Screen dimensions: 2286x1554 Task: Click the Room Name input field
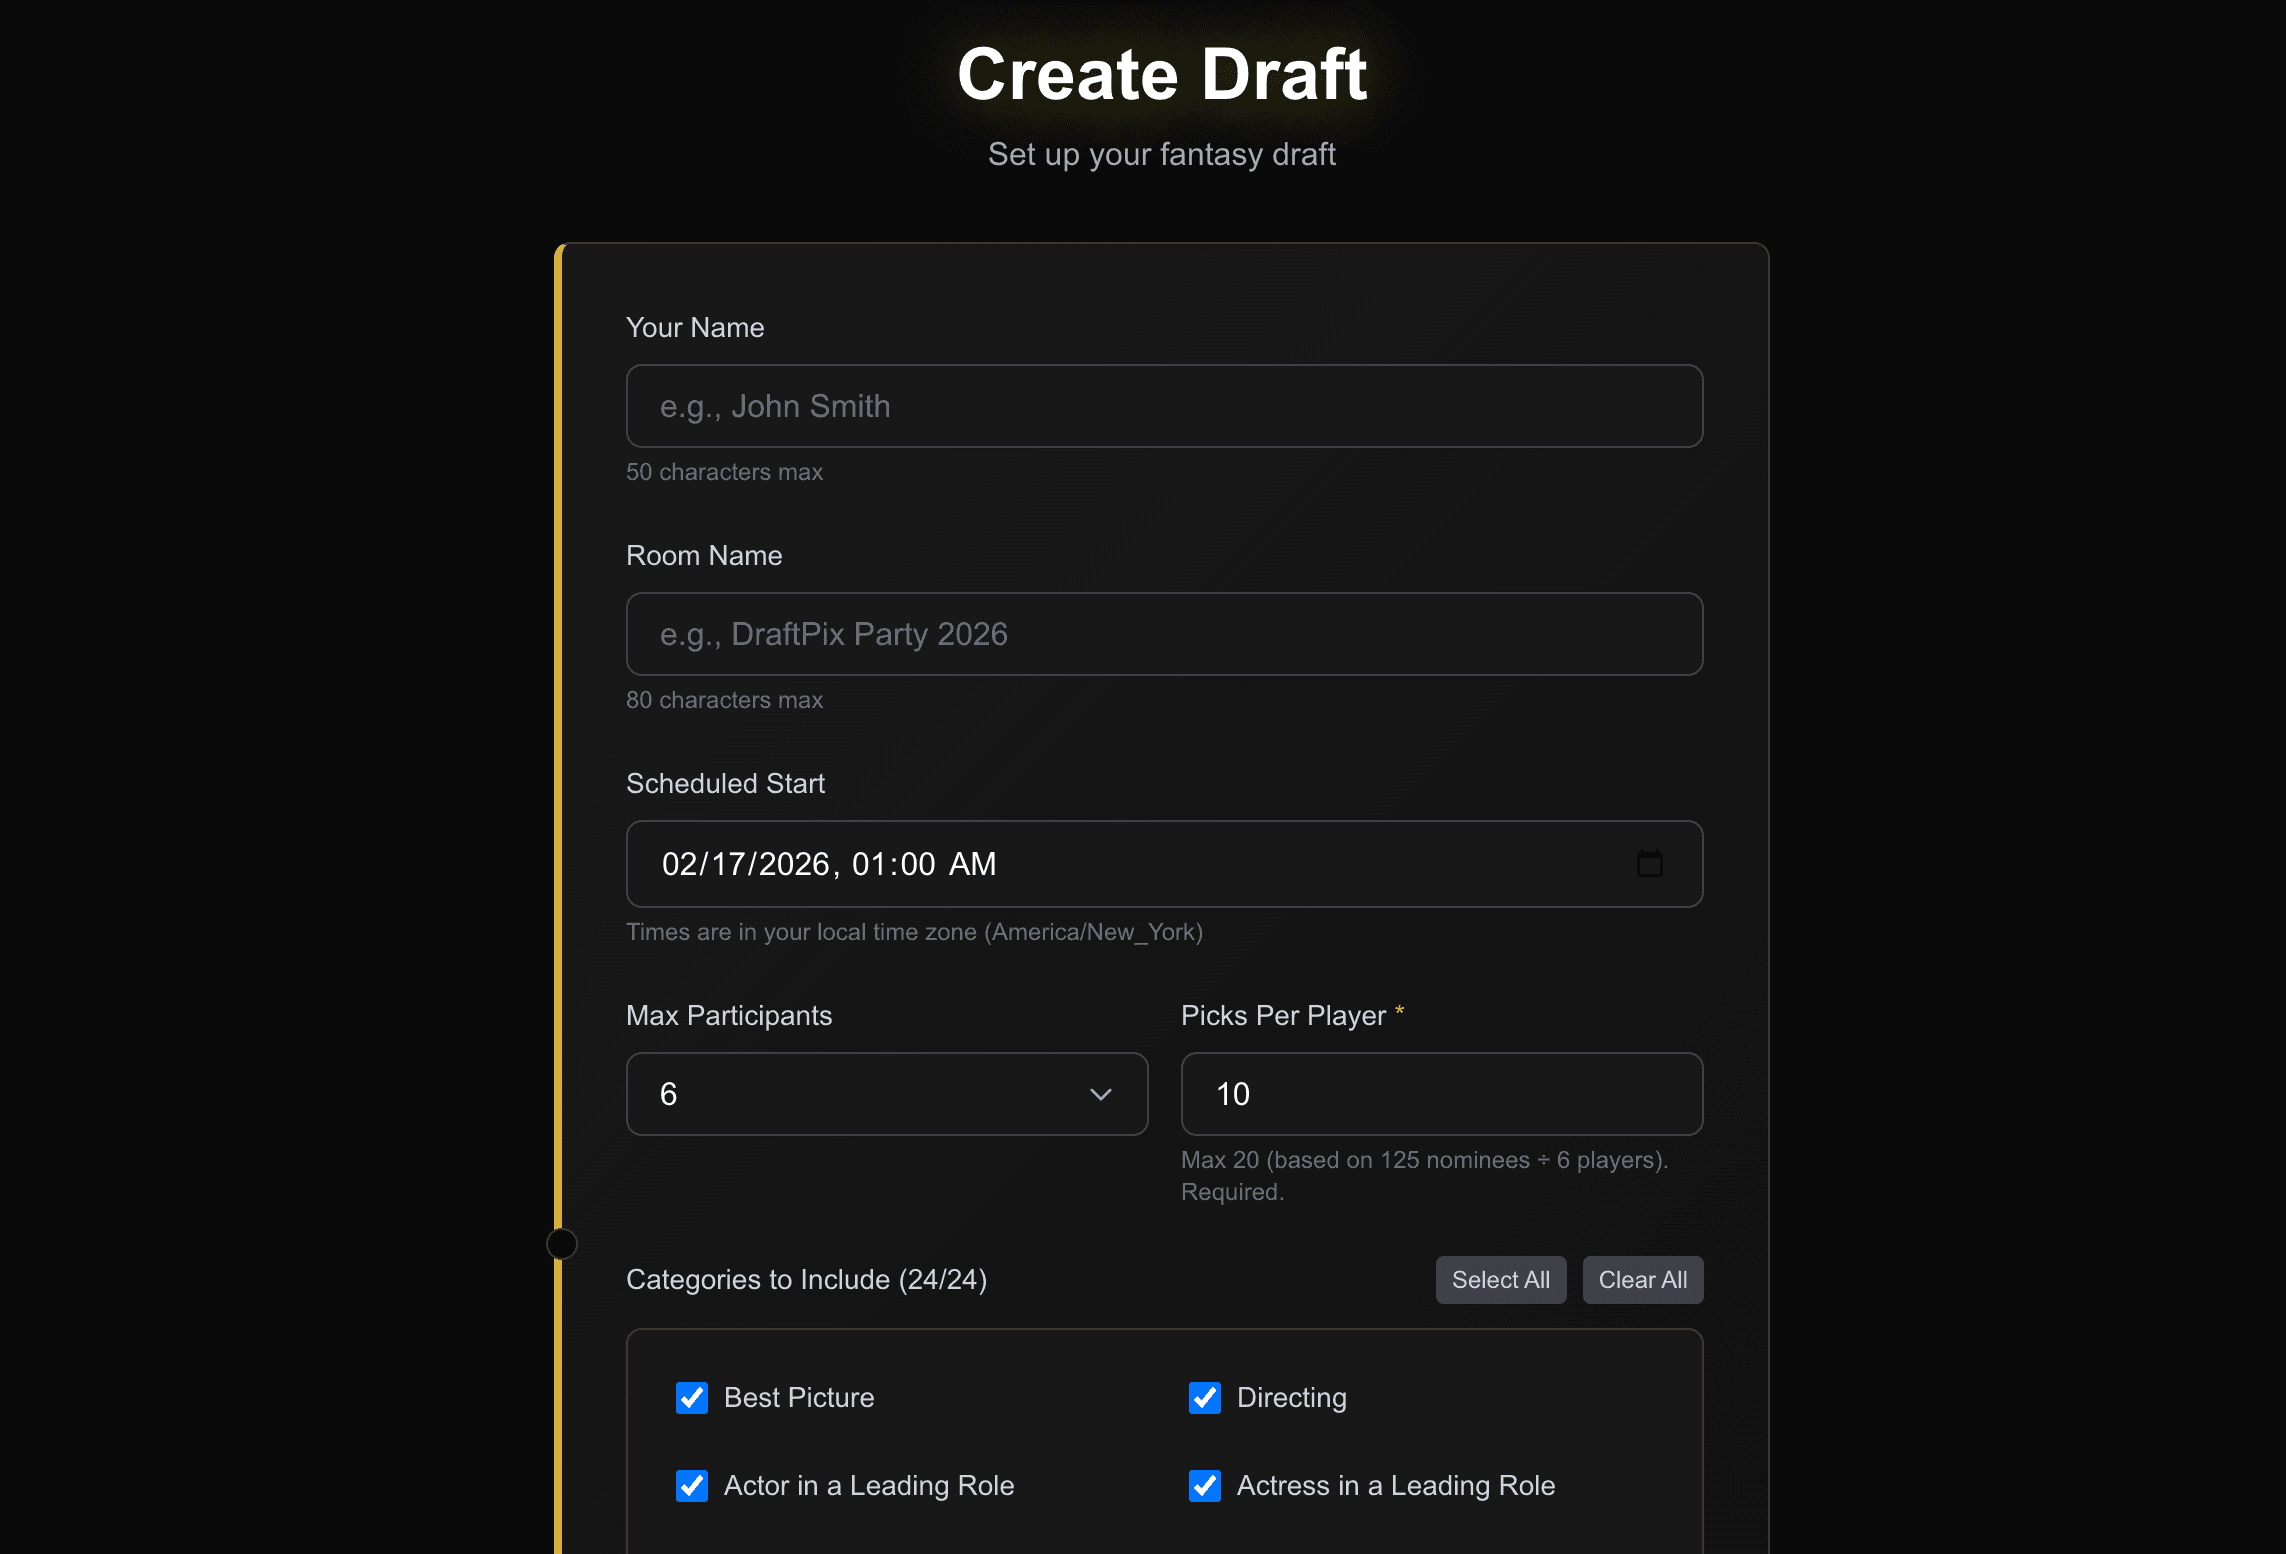(x=1163, y=634)
